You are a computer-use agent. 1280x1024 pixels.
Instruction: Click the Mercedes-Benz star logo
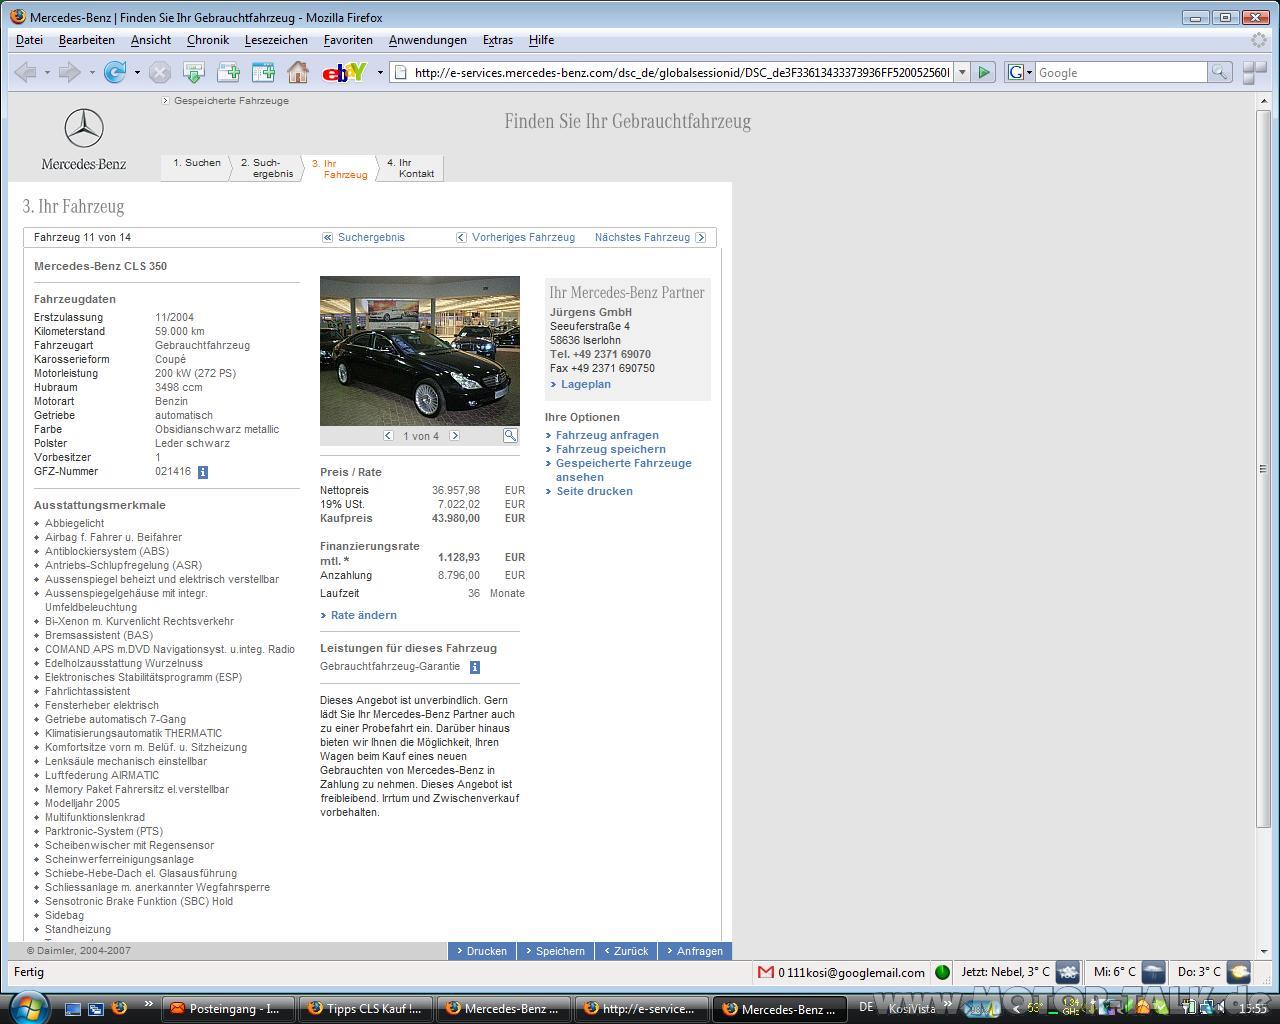point(84,130)
